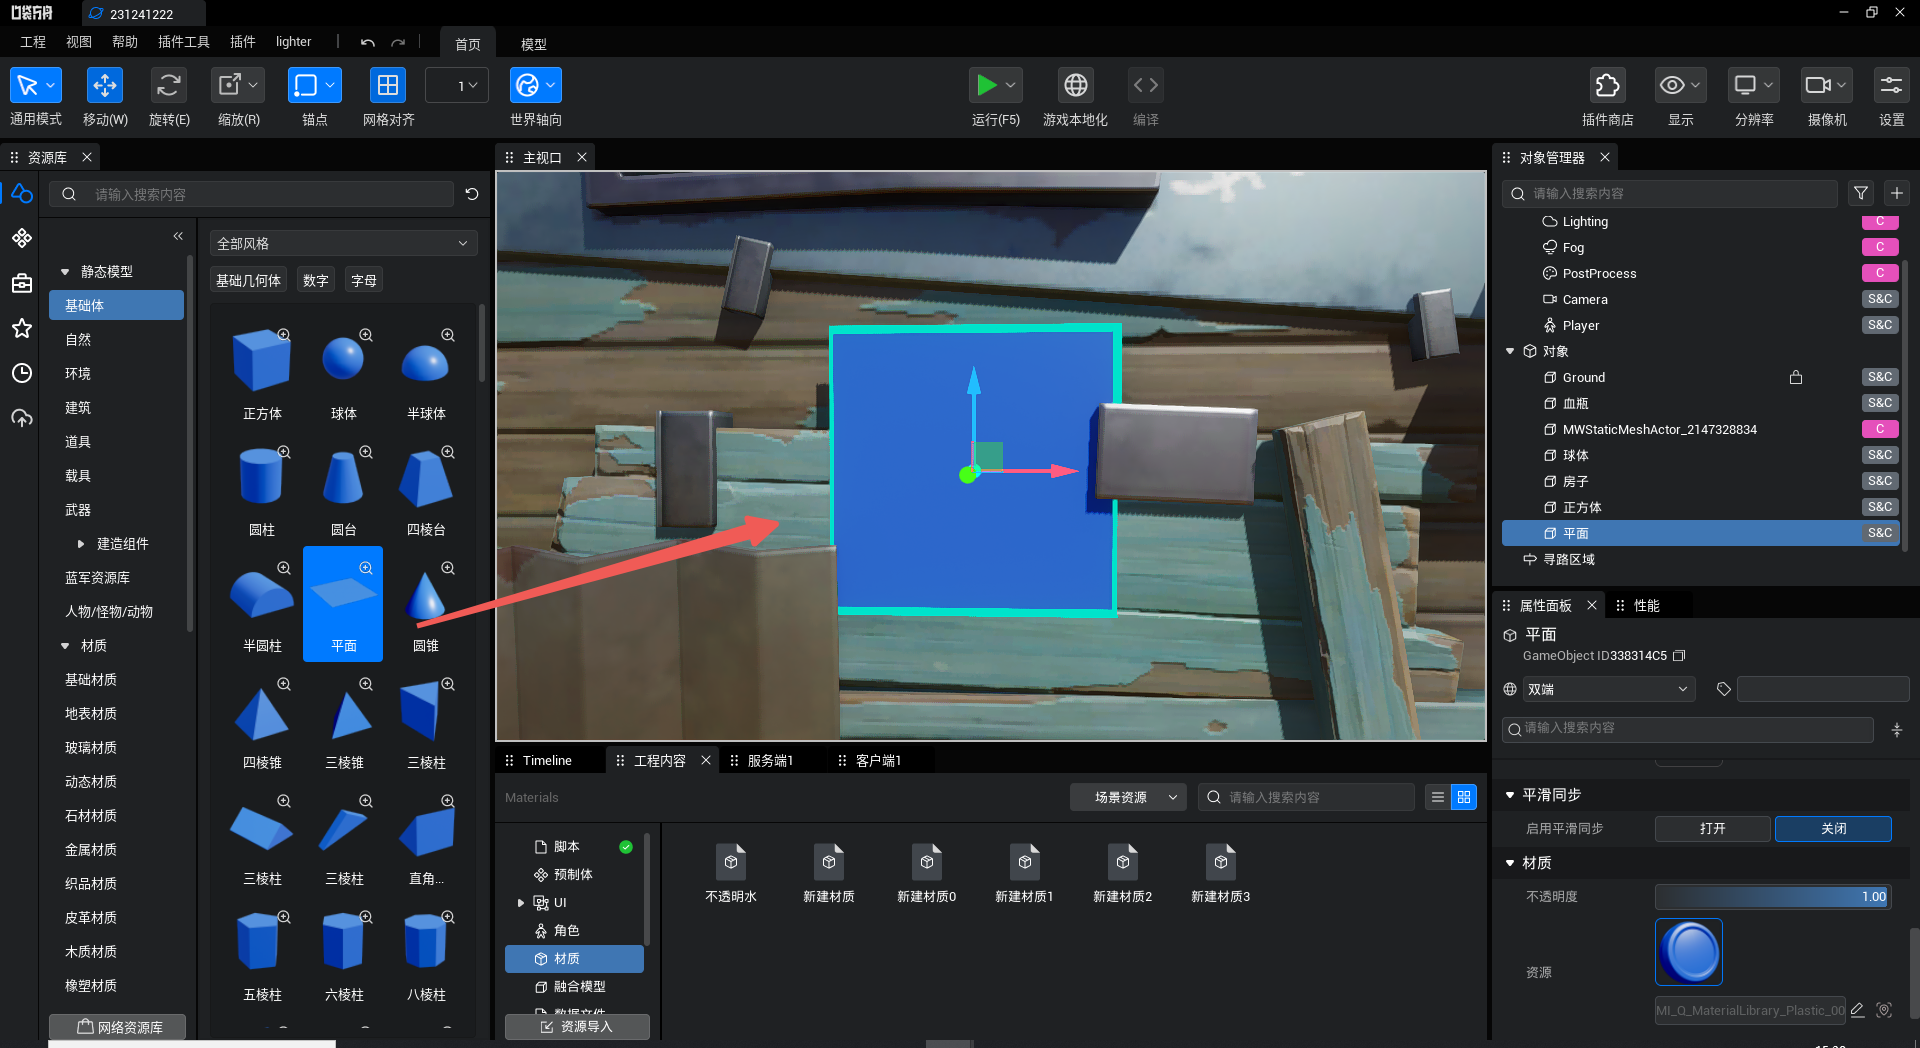Screen dimensions: 1920x1048
Task: Click the 网络资源库 button
Action: click(x=118, y=1027)
